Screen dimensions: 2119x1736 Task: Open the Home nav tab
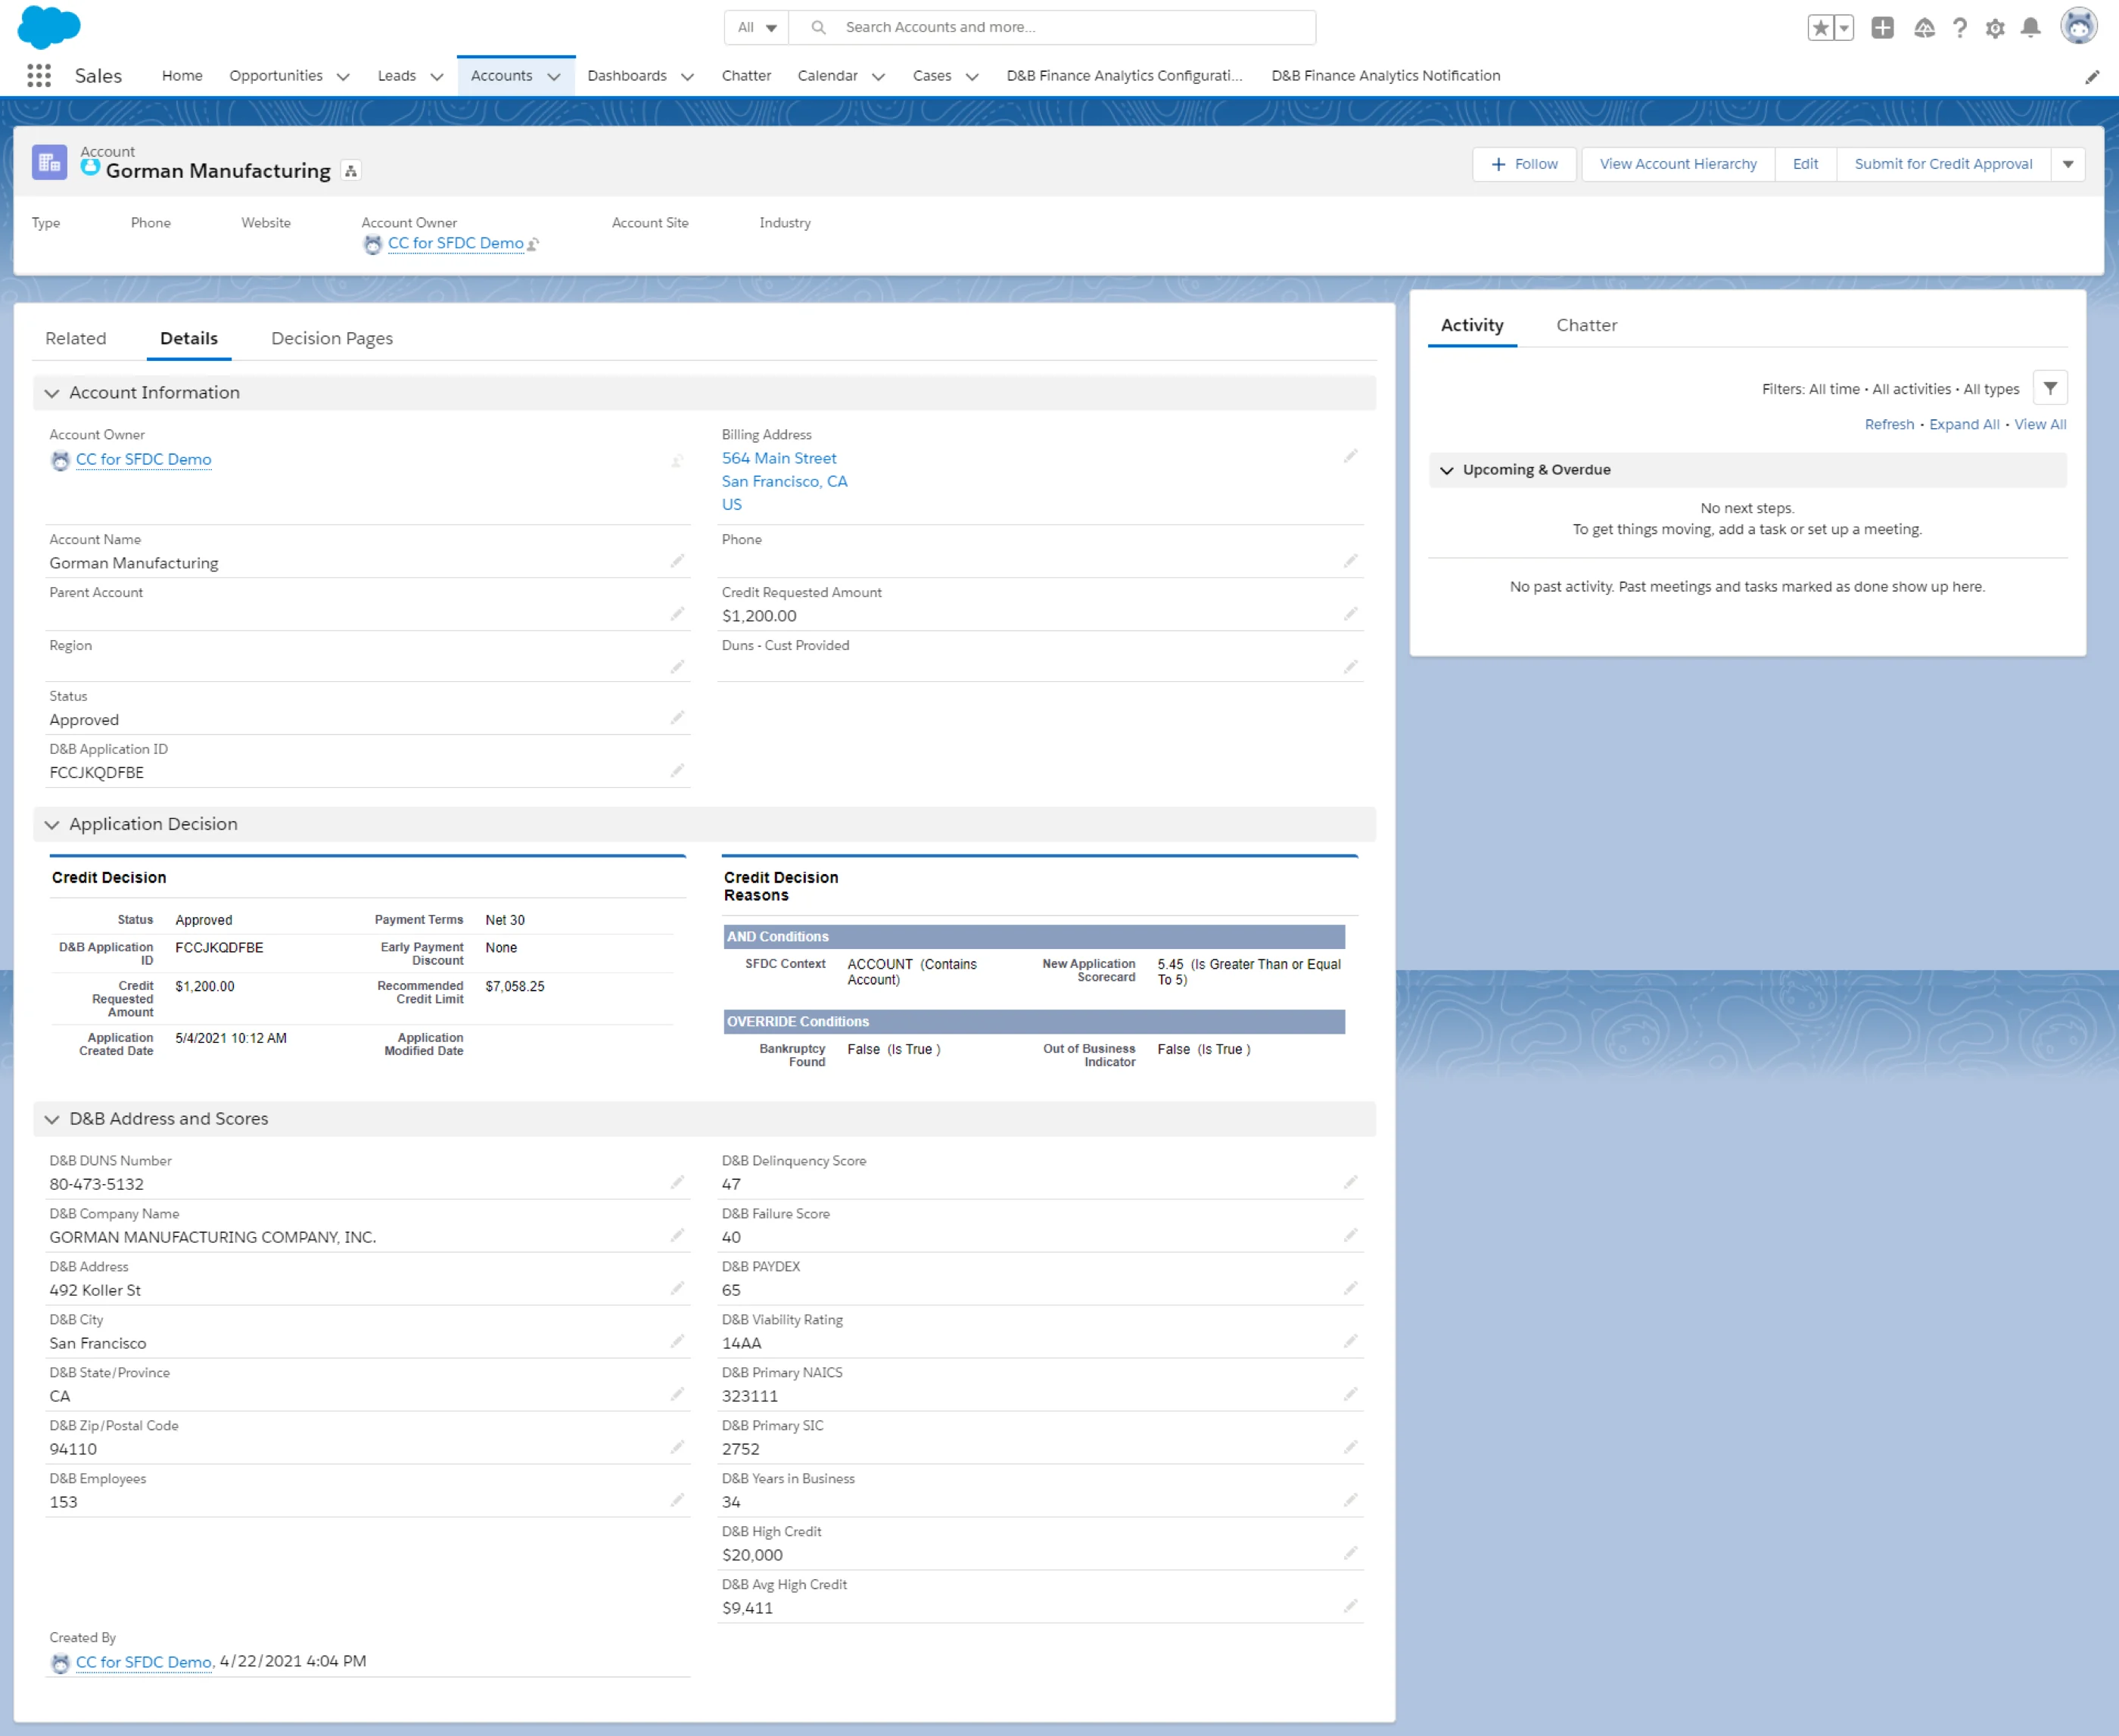tap(182, 76)
